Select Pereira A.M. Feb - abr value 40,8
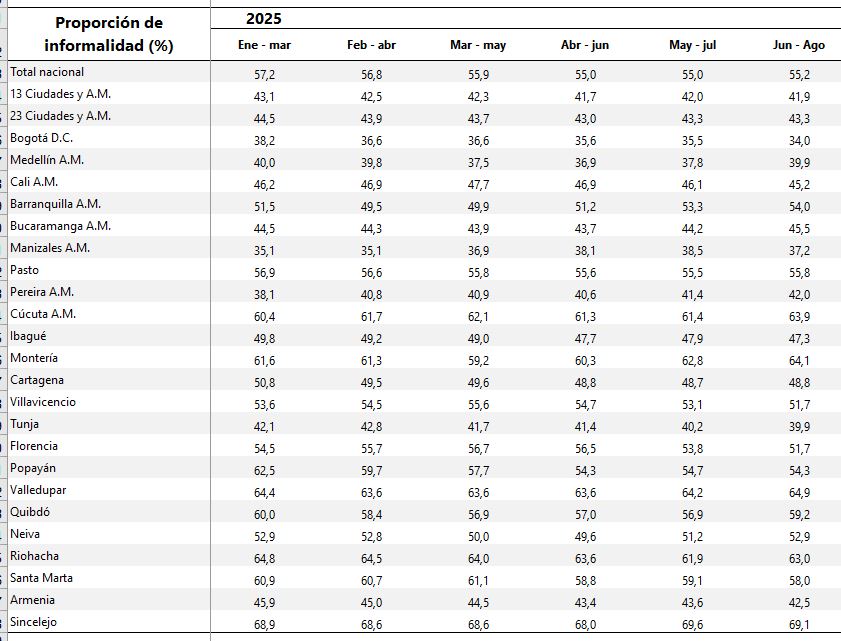 pos(371,294)
